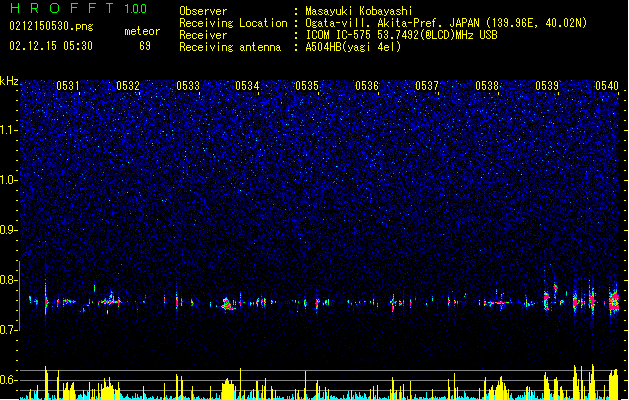The image size is (629, 400).
Task: Click the 0.8 kHz frequency tick label
Action: pyautogui.click(x=8, y=280)
